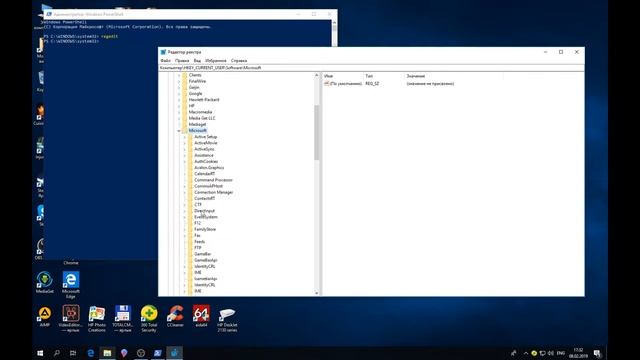Click the ENG language indicator in tray

(x=561, y=353)
